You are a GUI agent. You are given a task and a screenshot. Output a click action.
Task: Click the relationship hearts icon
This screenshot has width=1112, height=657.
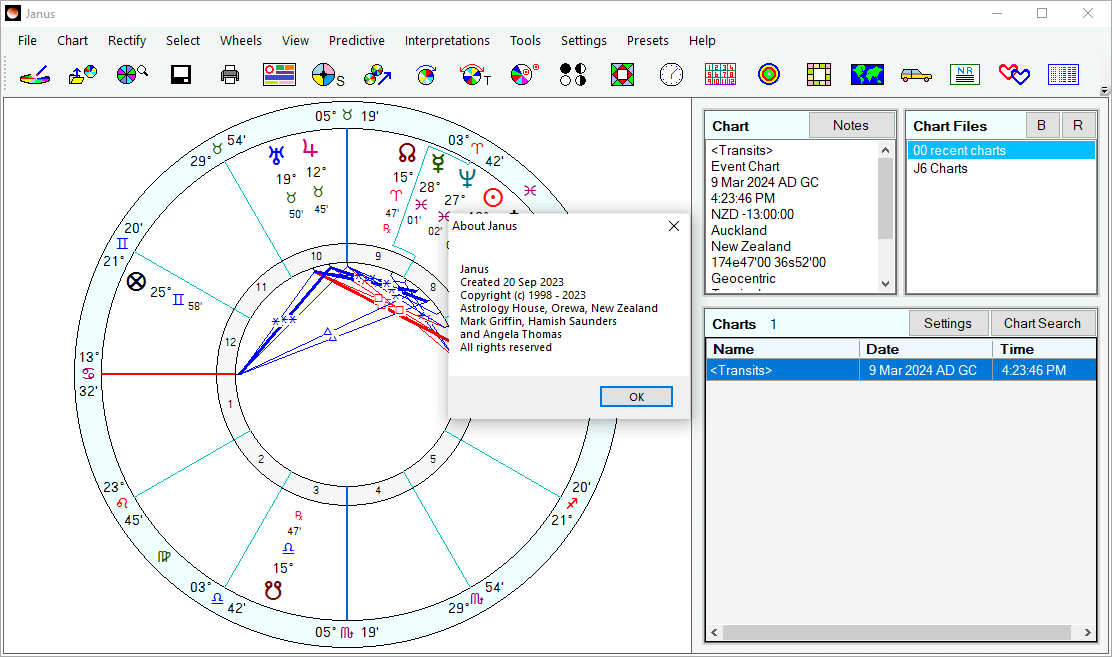point(1013,74)
